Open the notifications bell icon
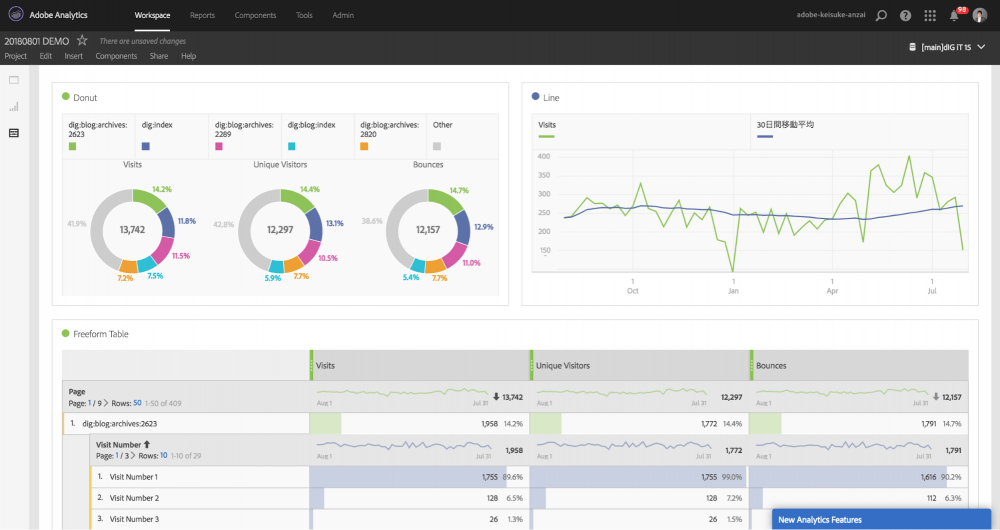The image size is (1000, 530). [954, 15]
